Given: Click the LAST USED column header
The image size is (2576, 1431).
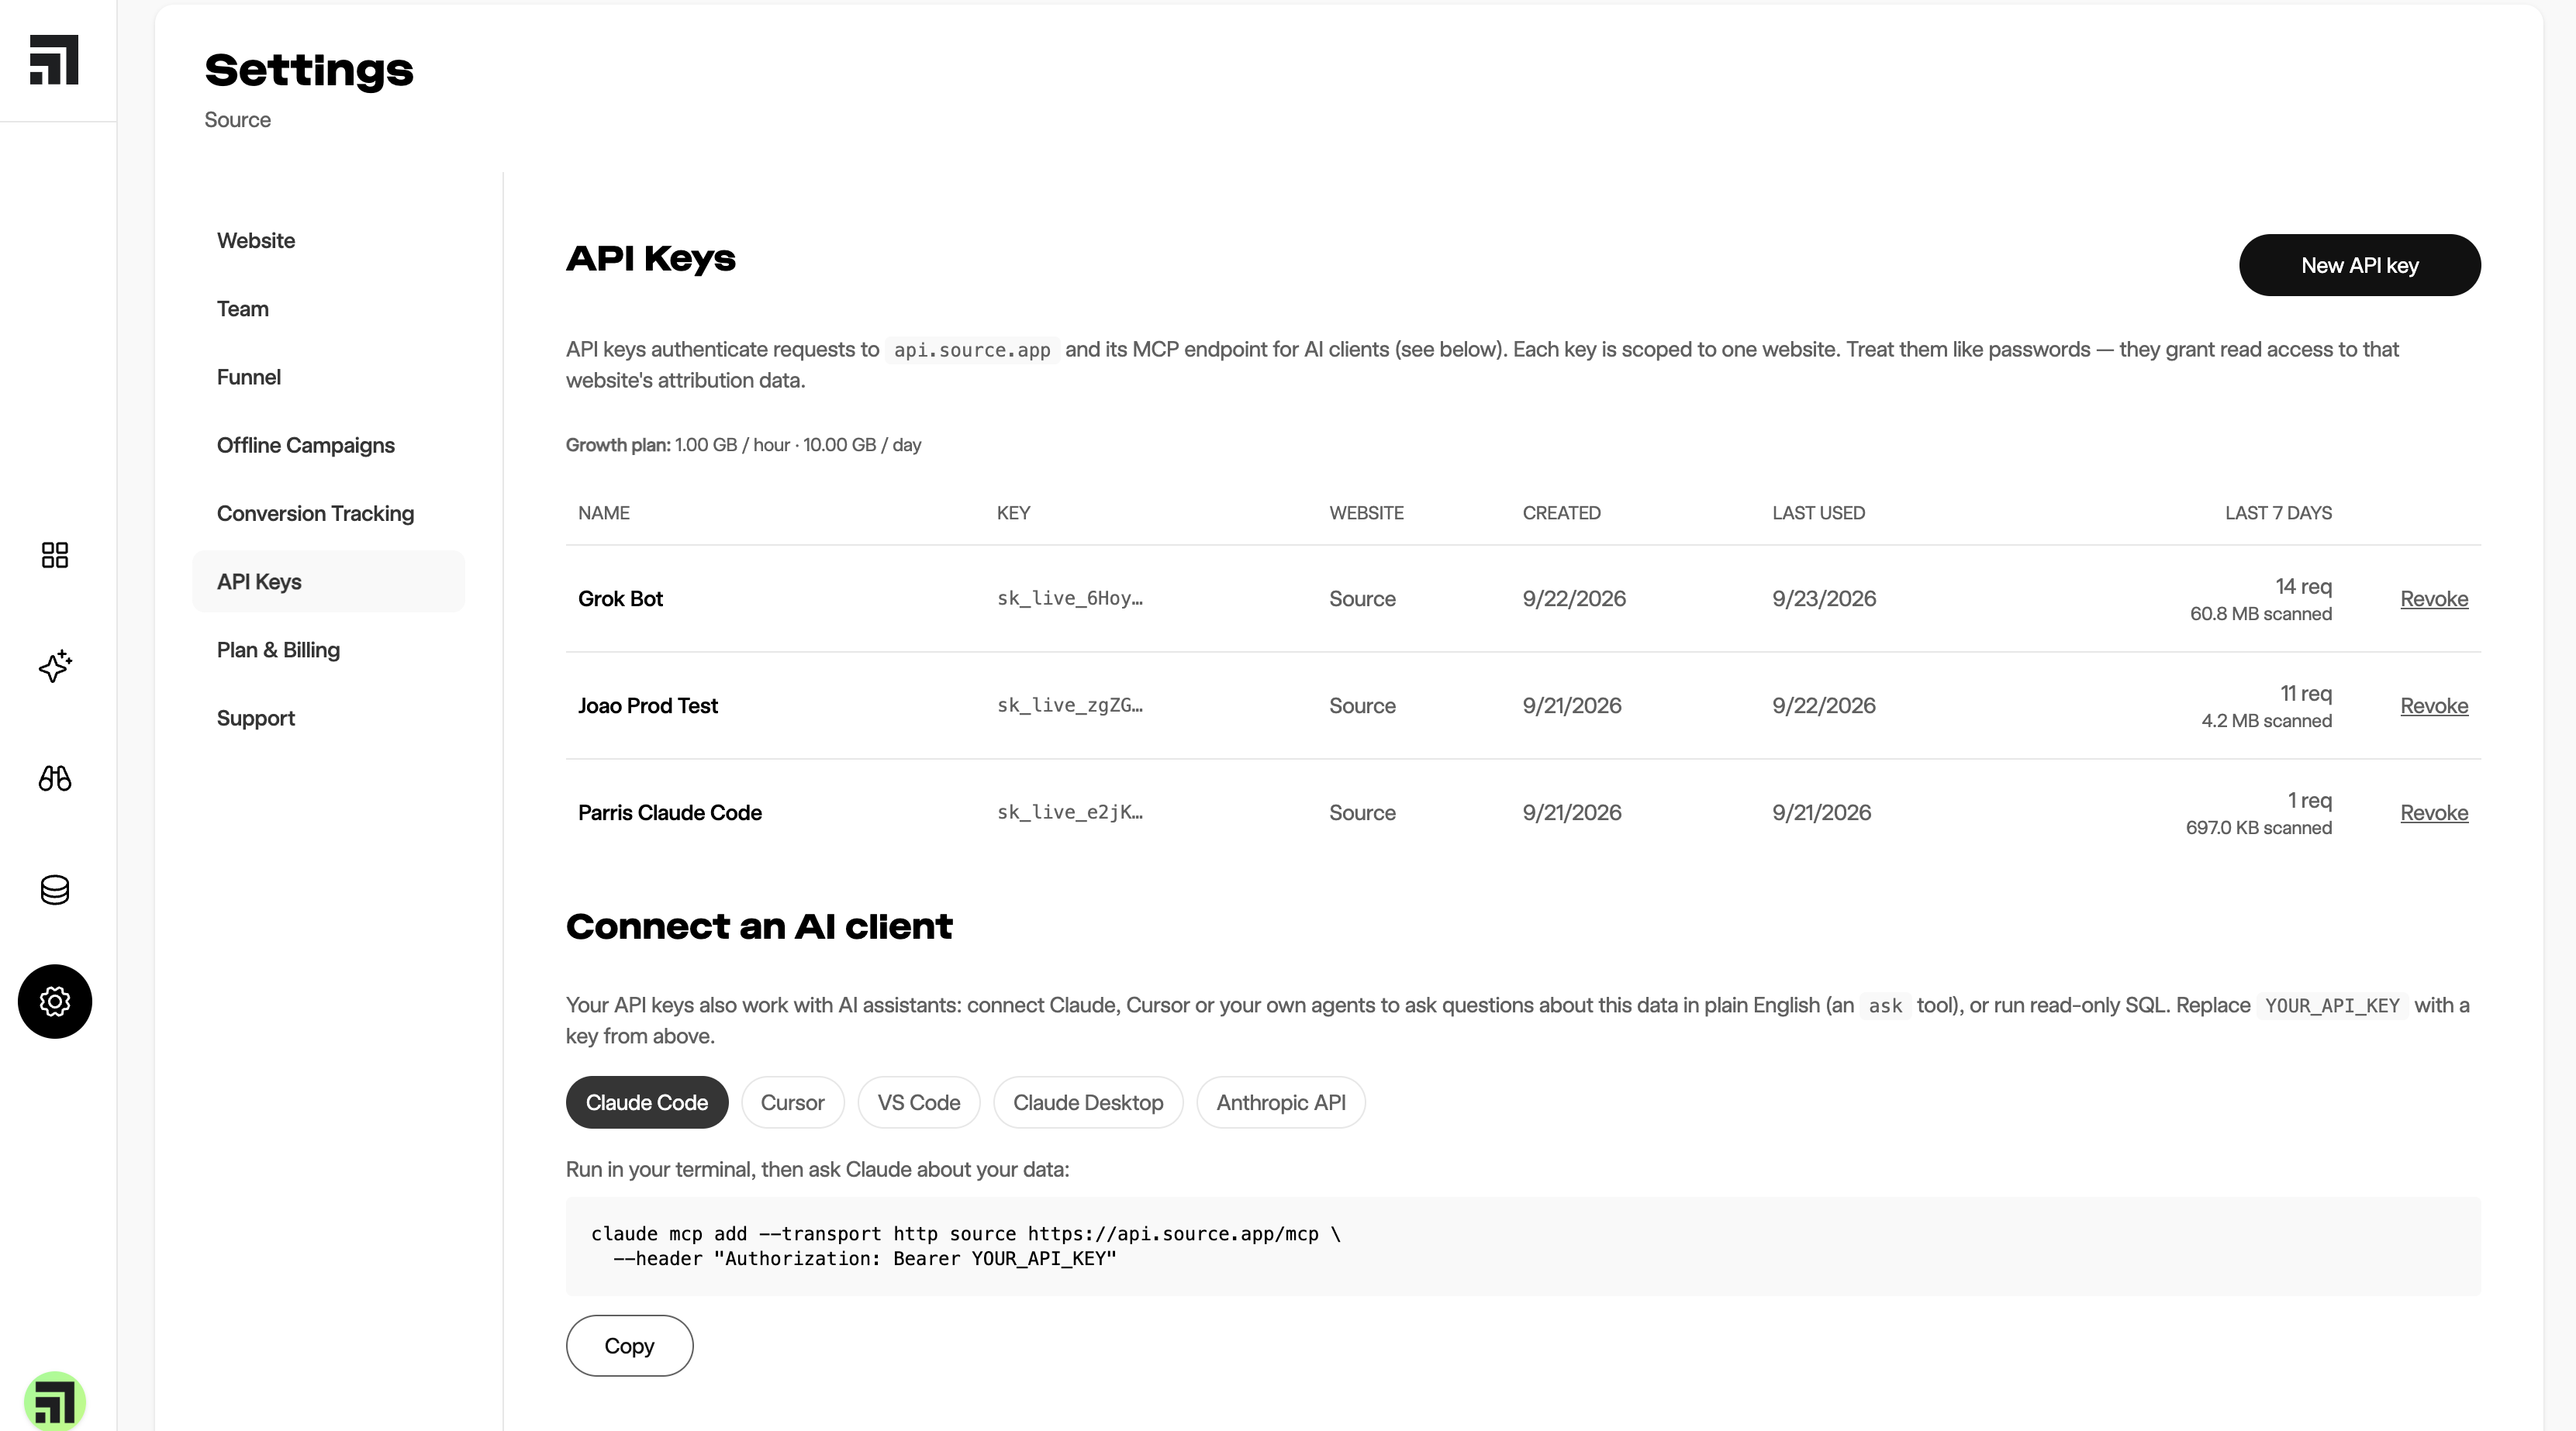Looking at the screenshot, I should [1818, 513].
